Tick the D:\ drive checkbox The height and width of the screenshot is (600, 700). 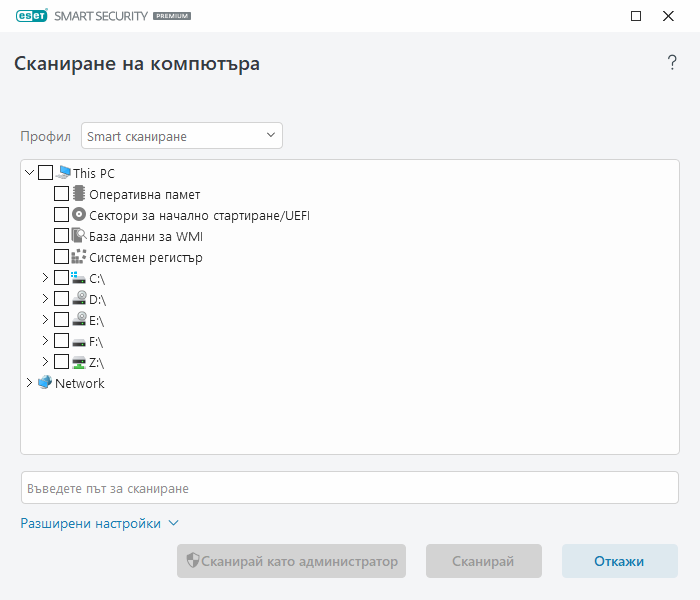(61, 299)
